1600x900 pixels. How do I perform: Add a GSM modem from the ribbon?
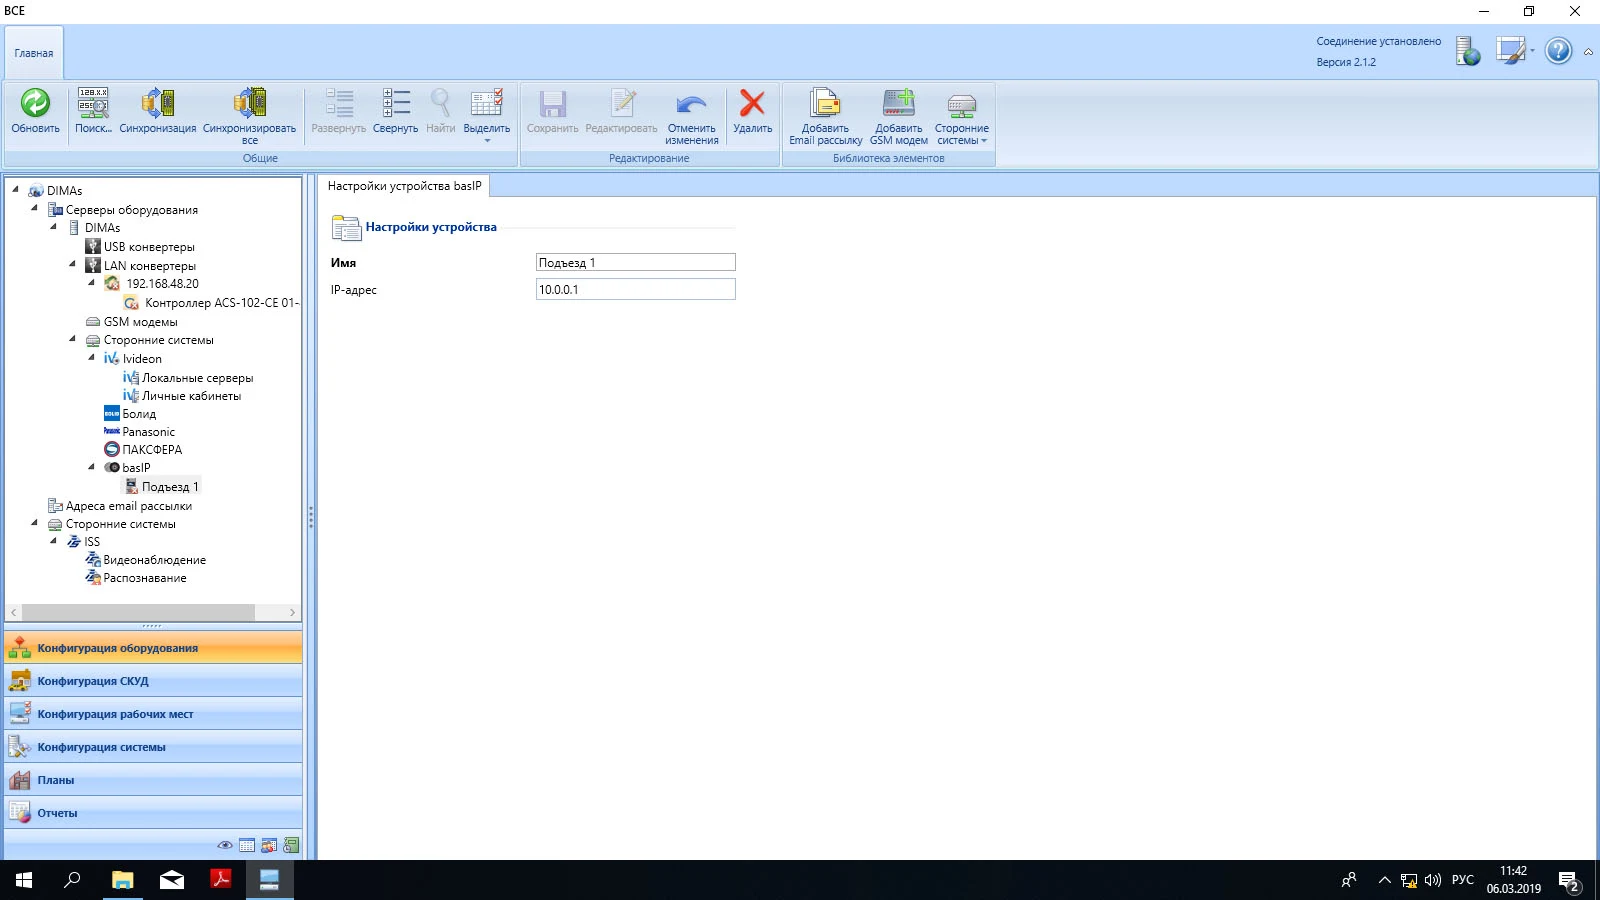(898, 104)
